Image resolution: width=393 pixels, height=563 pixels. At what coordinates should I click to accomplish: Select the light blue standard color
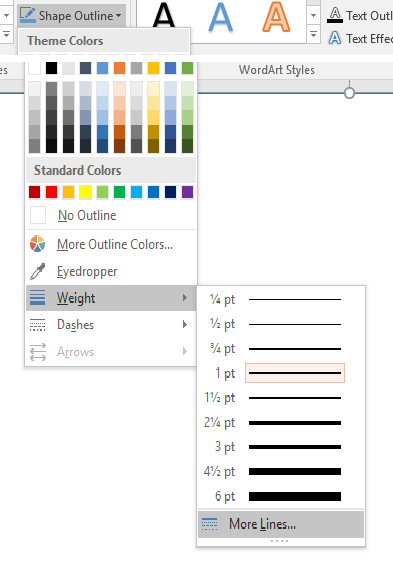tap(136, 192)
